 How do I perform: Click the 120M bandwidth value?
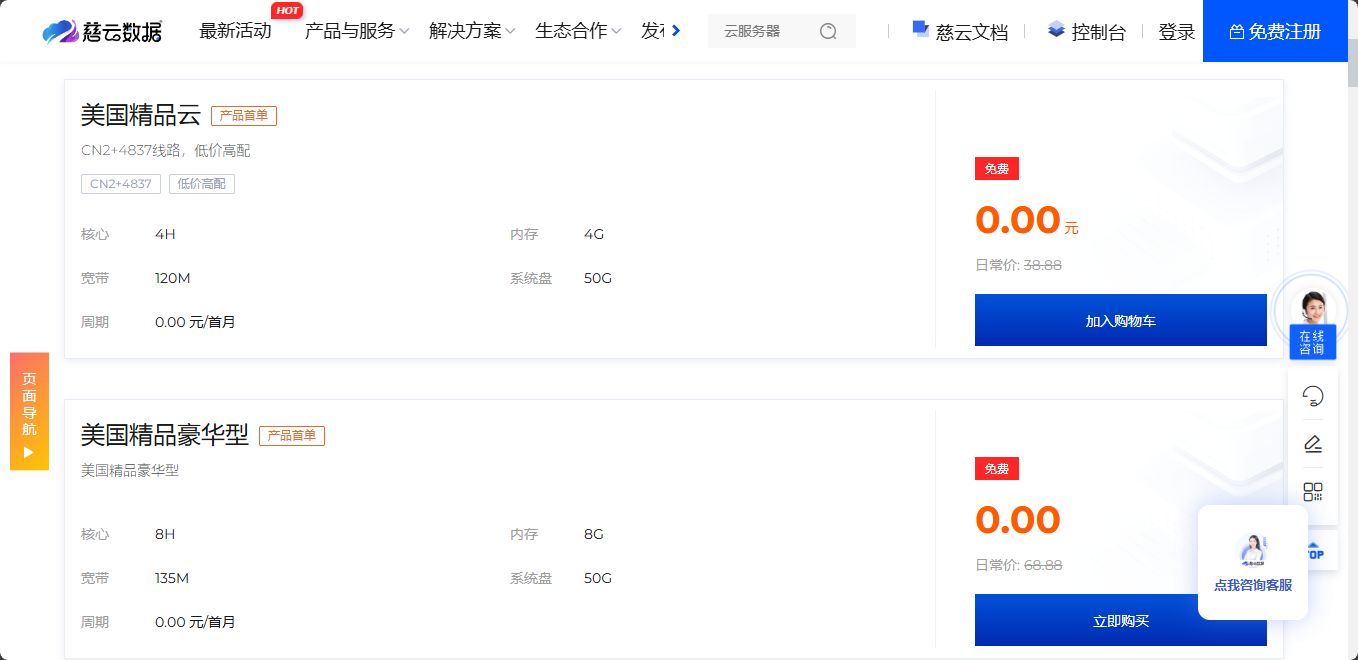173,278
